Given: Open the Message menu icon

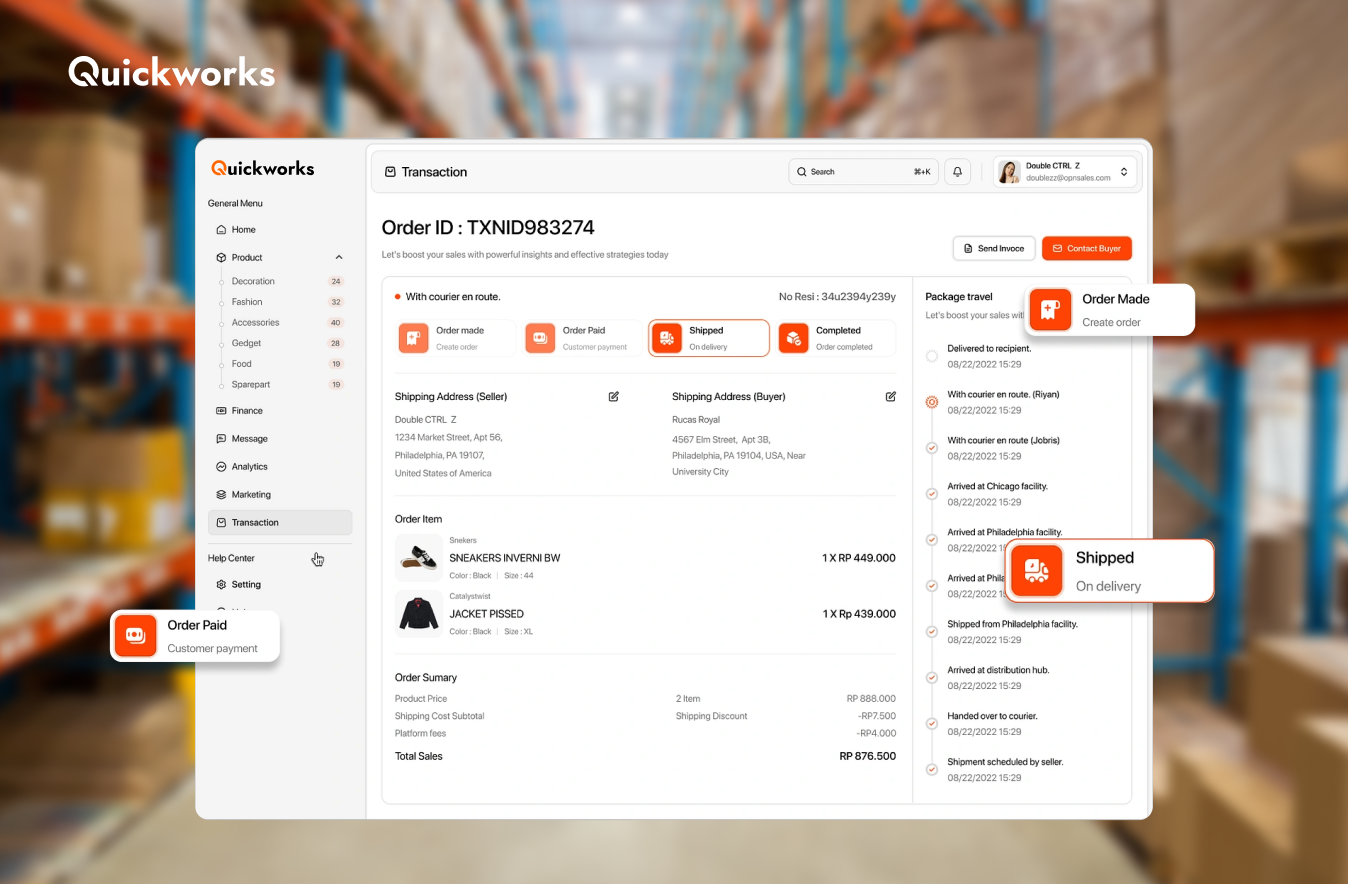Looking at the screenshot, I should [x=221, y=439].
